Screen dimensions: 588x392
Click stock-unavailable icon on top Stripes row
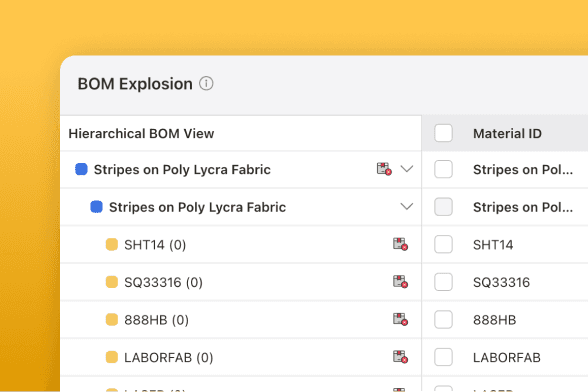coord(384,169)
